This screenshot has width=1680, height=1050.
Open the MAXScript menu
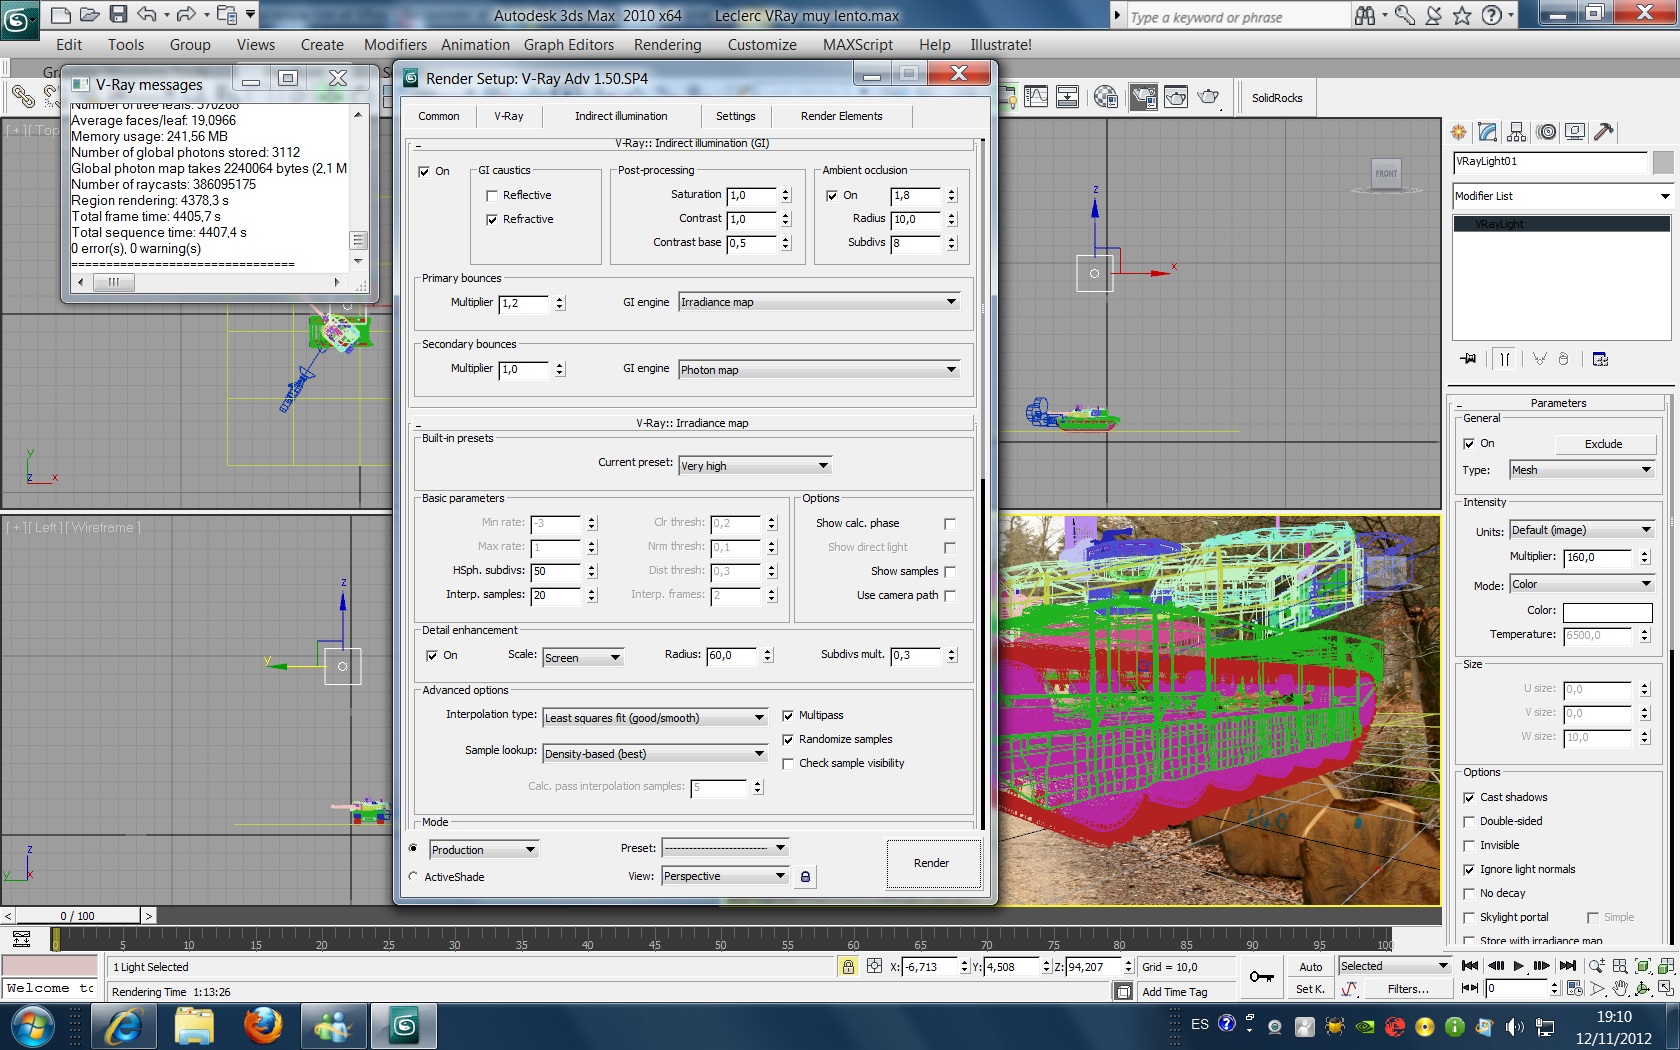click(858, 45)
